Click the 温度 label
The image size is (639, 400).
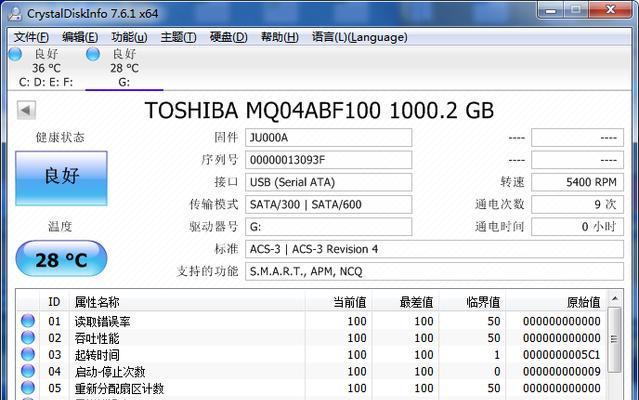click(x=60, y=226)
